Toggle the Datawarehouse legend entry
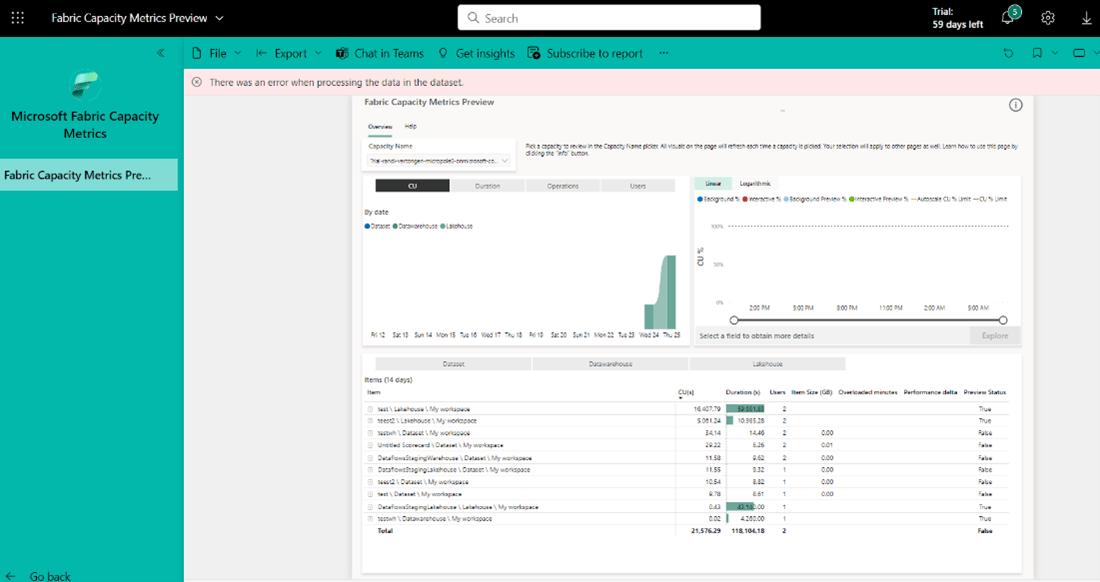Viewport: 1100px width, 582px height. tap(415, 226)
